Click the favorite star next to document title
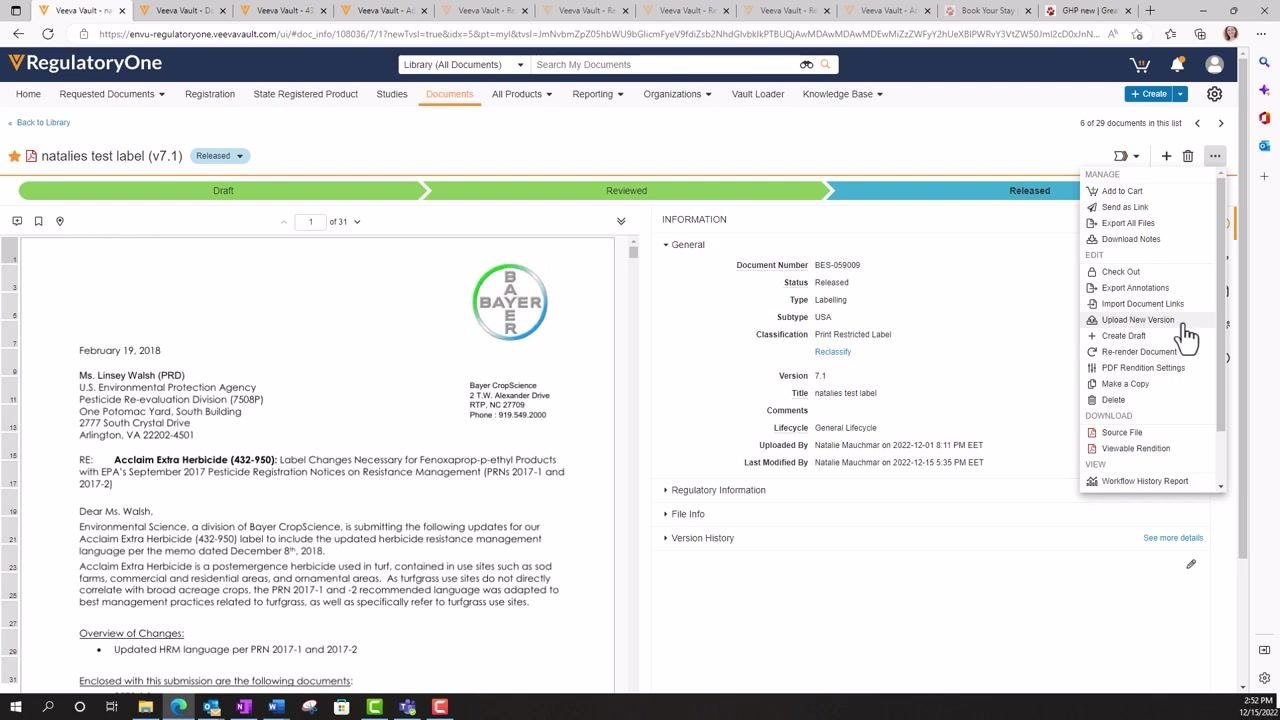 tap(15, 156)
